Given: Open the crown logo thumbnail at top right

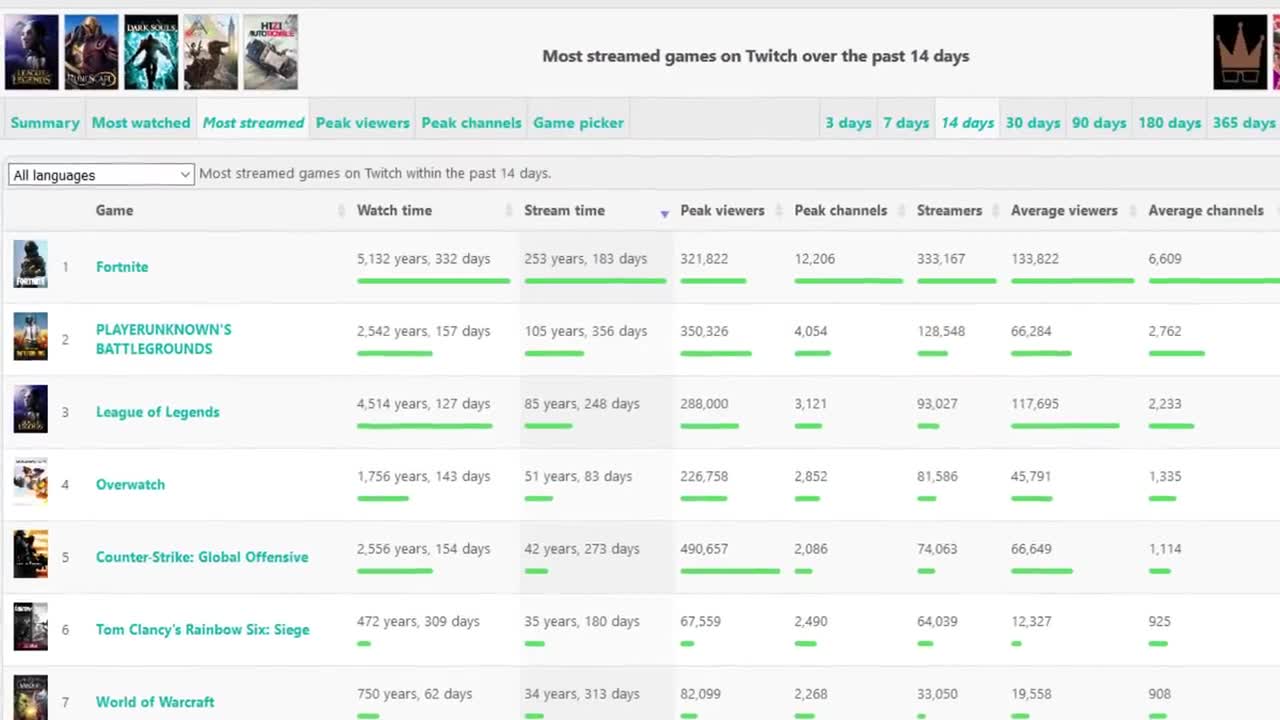Looking at the screenshot, I should click(x=1240, y=52).
